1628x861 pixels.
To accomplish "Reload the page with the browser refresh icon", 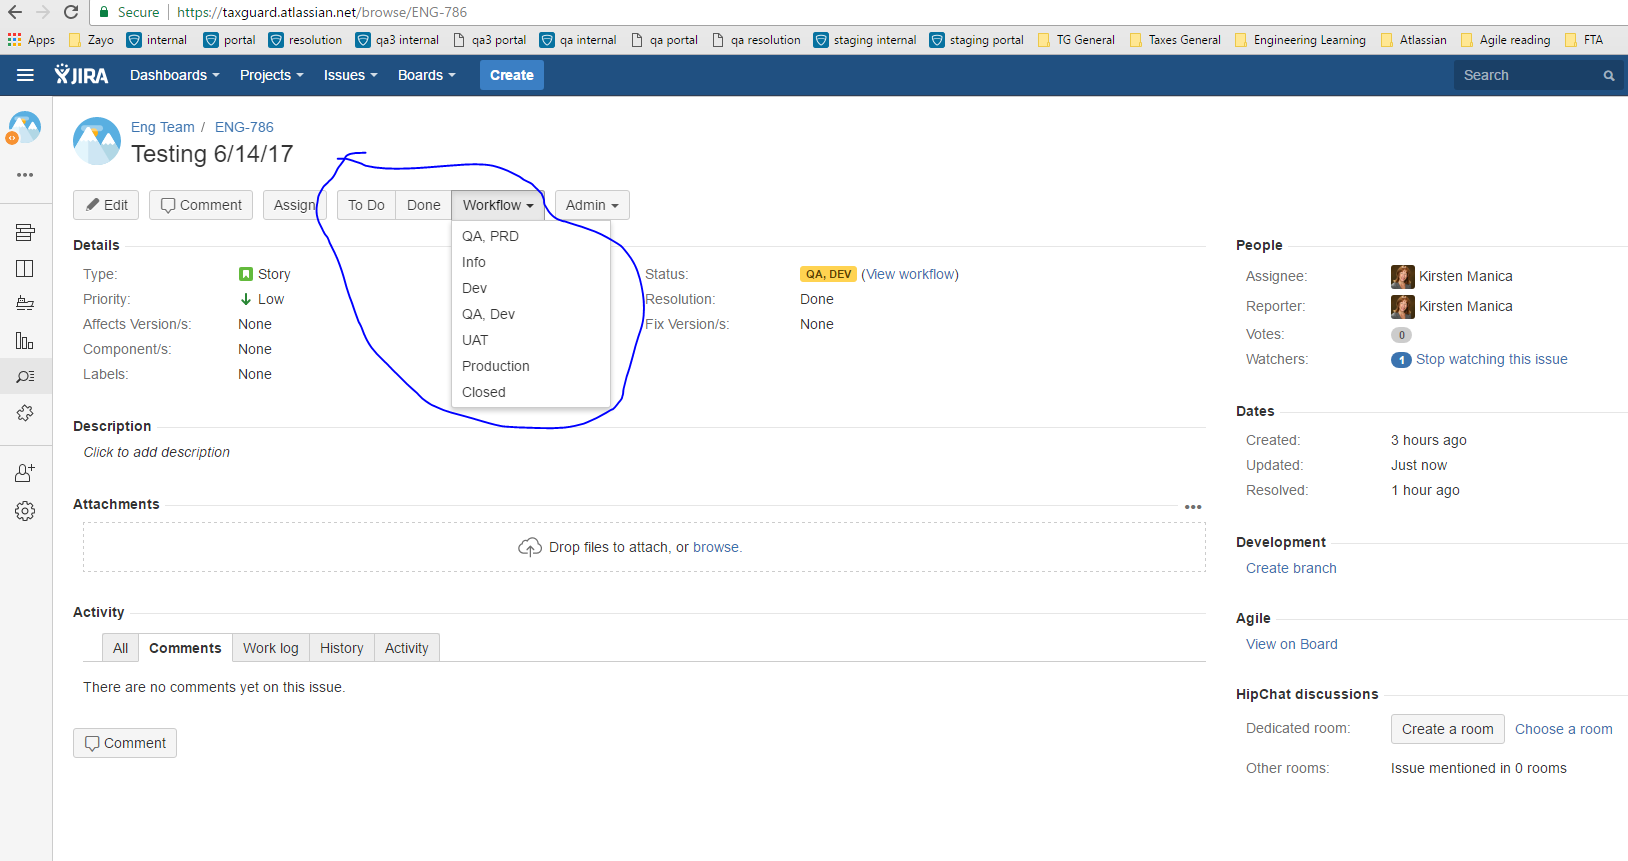I will 71,12.
